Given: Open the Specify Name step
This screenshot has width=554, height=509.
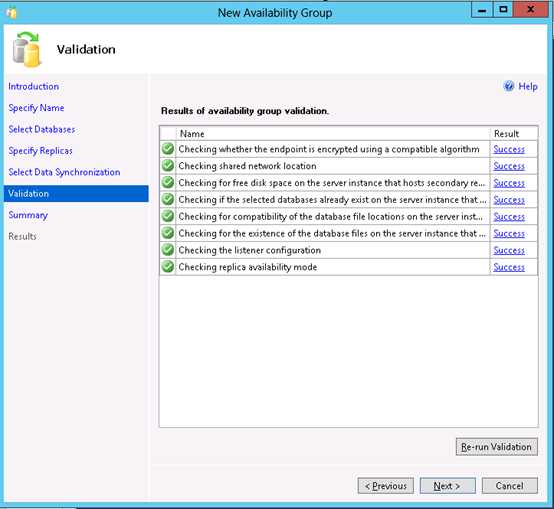Looking at the screenshot, I should click(x=36, y=108).
